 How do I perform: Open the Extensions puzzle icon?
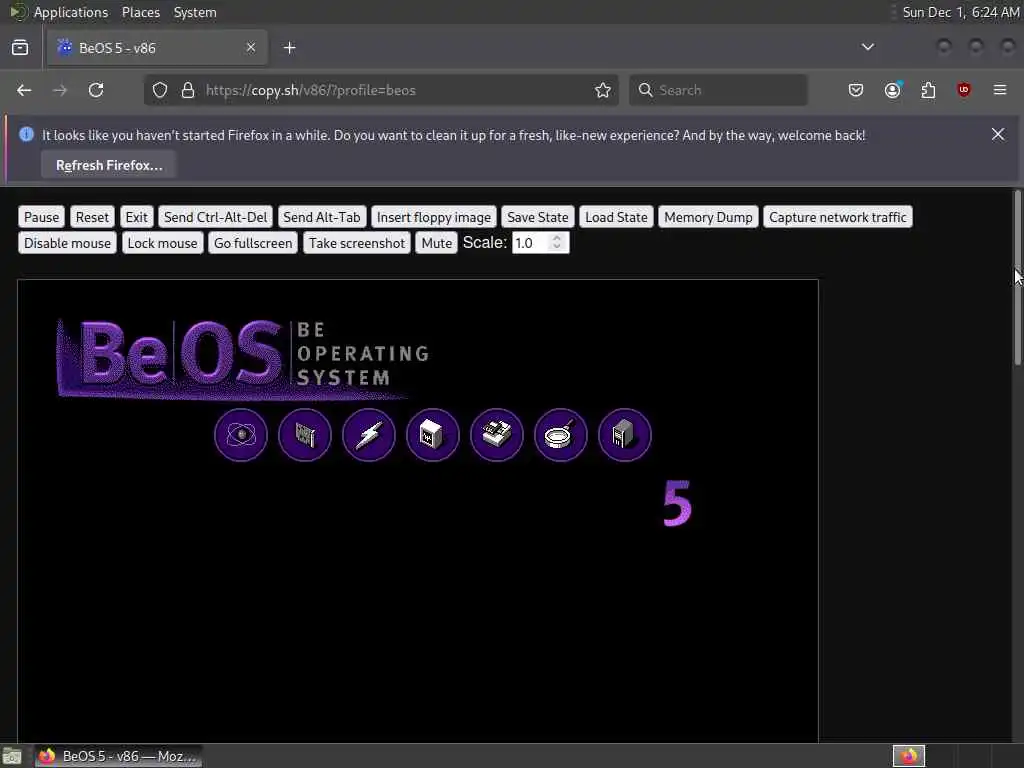coord(928,90)
